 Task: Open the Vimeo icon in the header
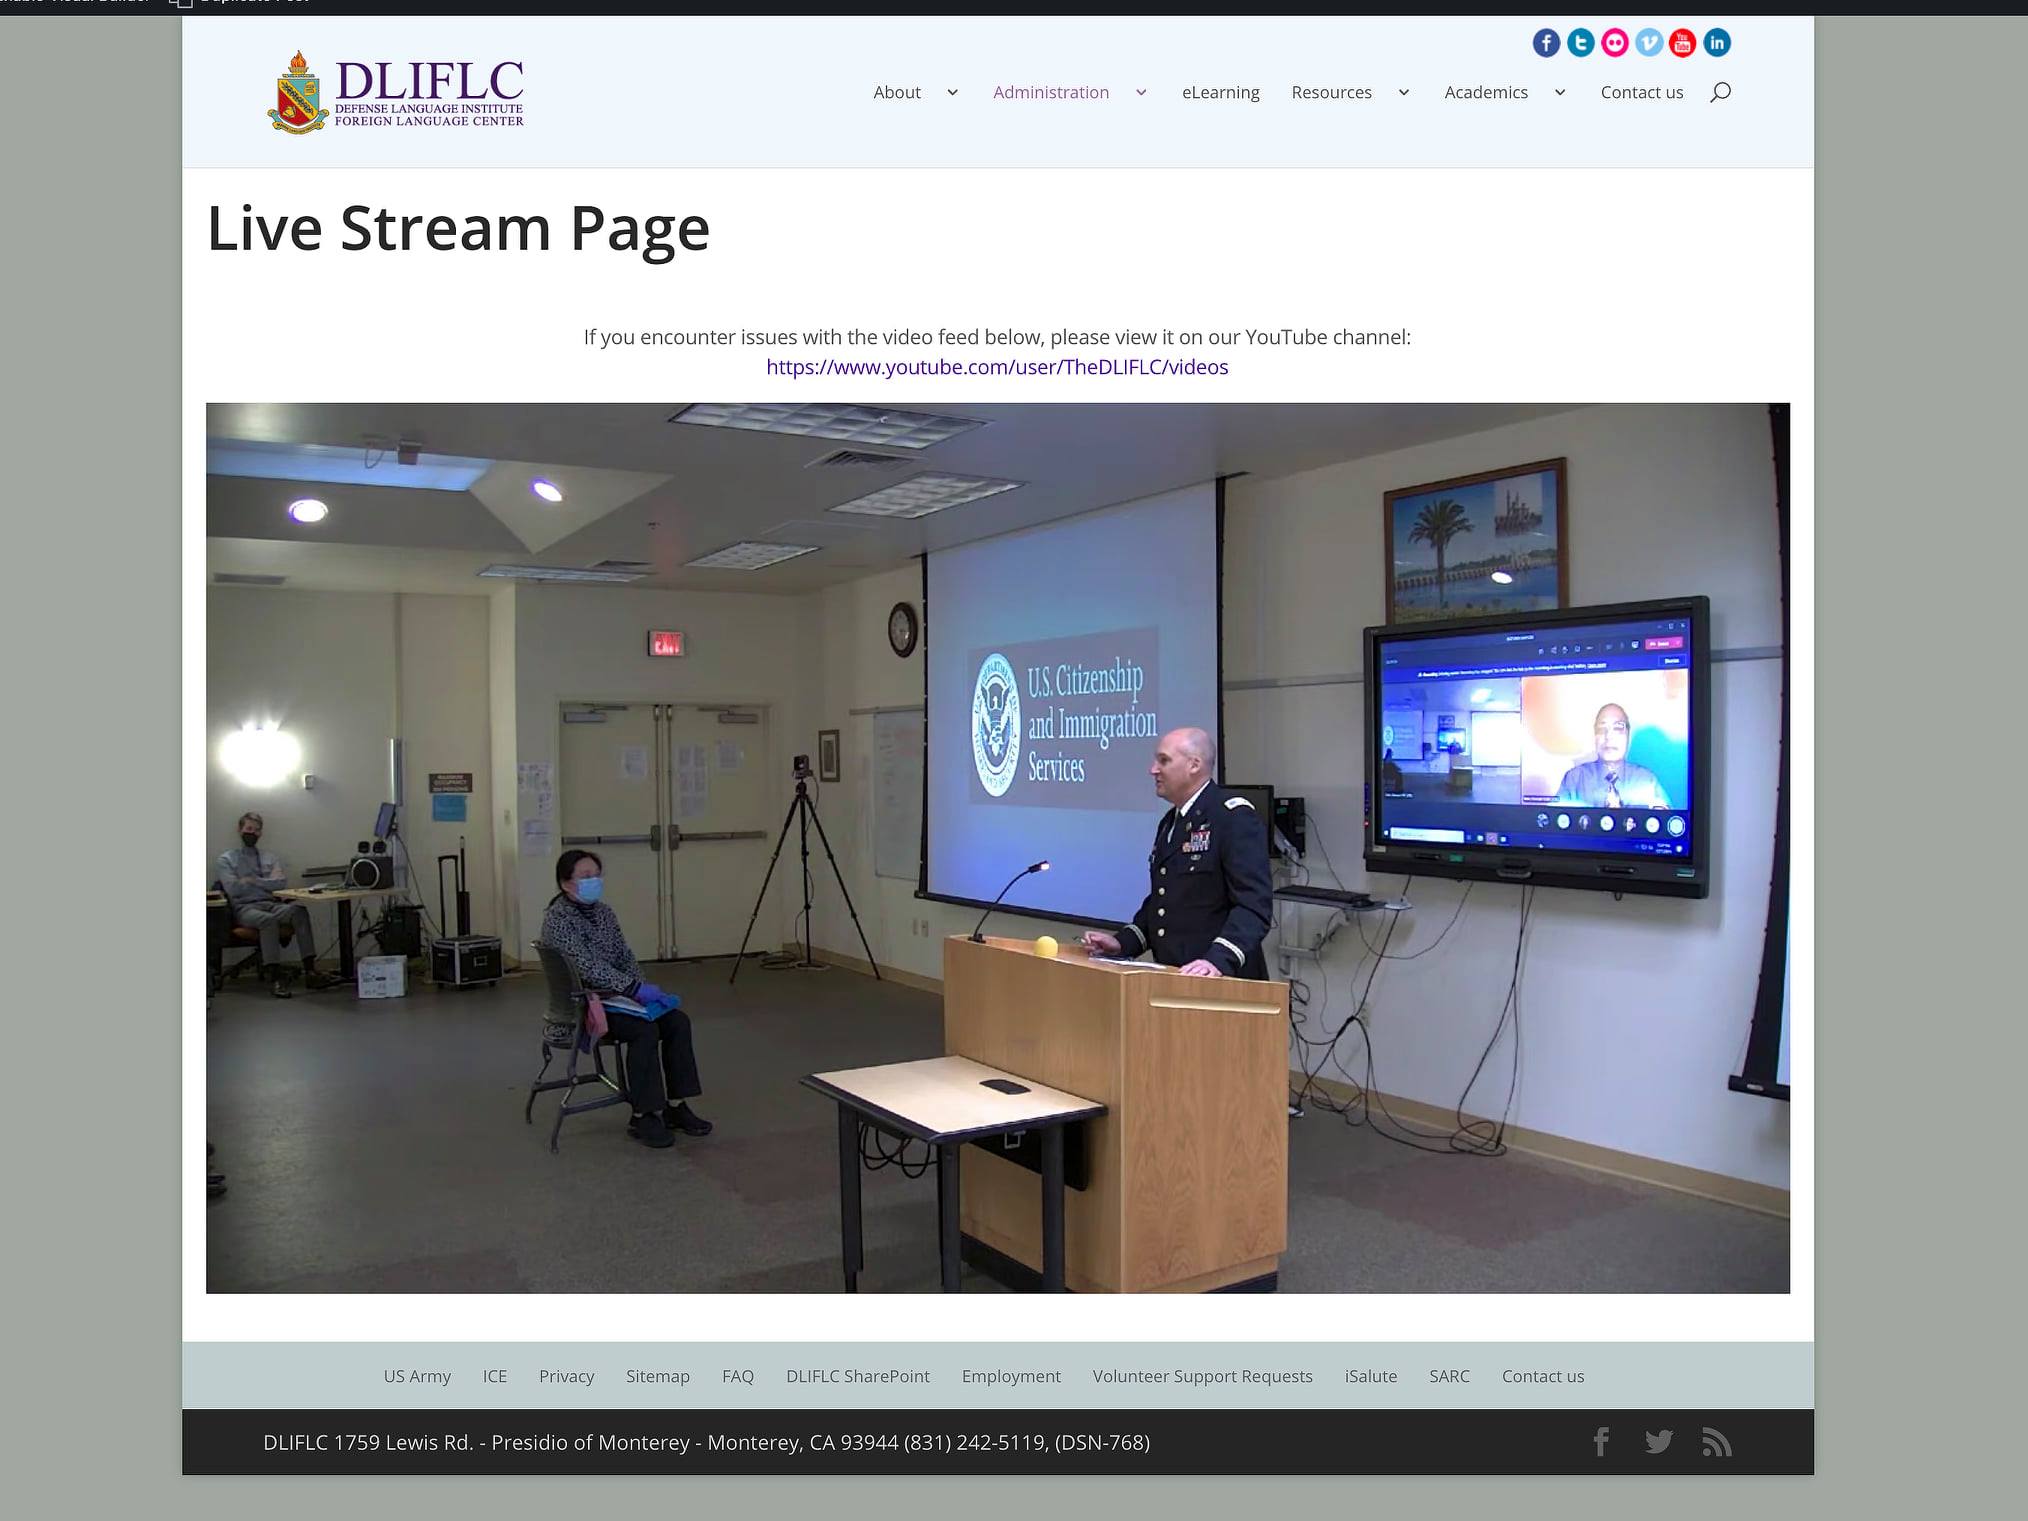coord(1649,43)
